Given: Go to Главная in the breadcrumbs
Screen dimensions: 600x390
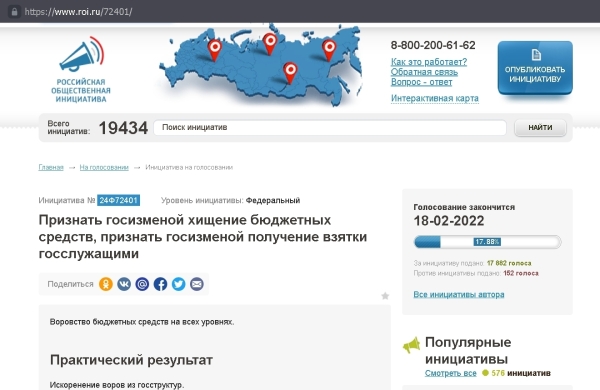Looking at the screenshot, I should point(51,167).
